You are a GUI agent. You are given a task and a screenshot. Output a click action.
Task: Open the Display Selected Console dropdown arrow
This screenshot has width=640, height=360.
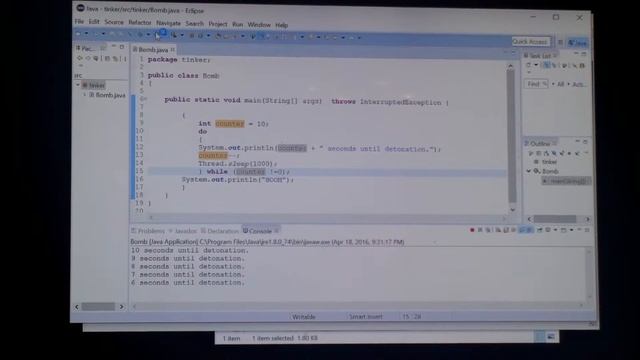556,230
